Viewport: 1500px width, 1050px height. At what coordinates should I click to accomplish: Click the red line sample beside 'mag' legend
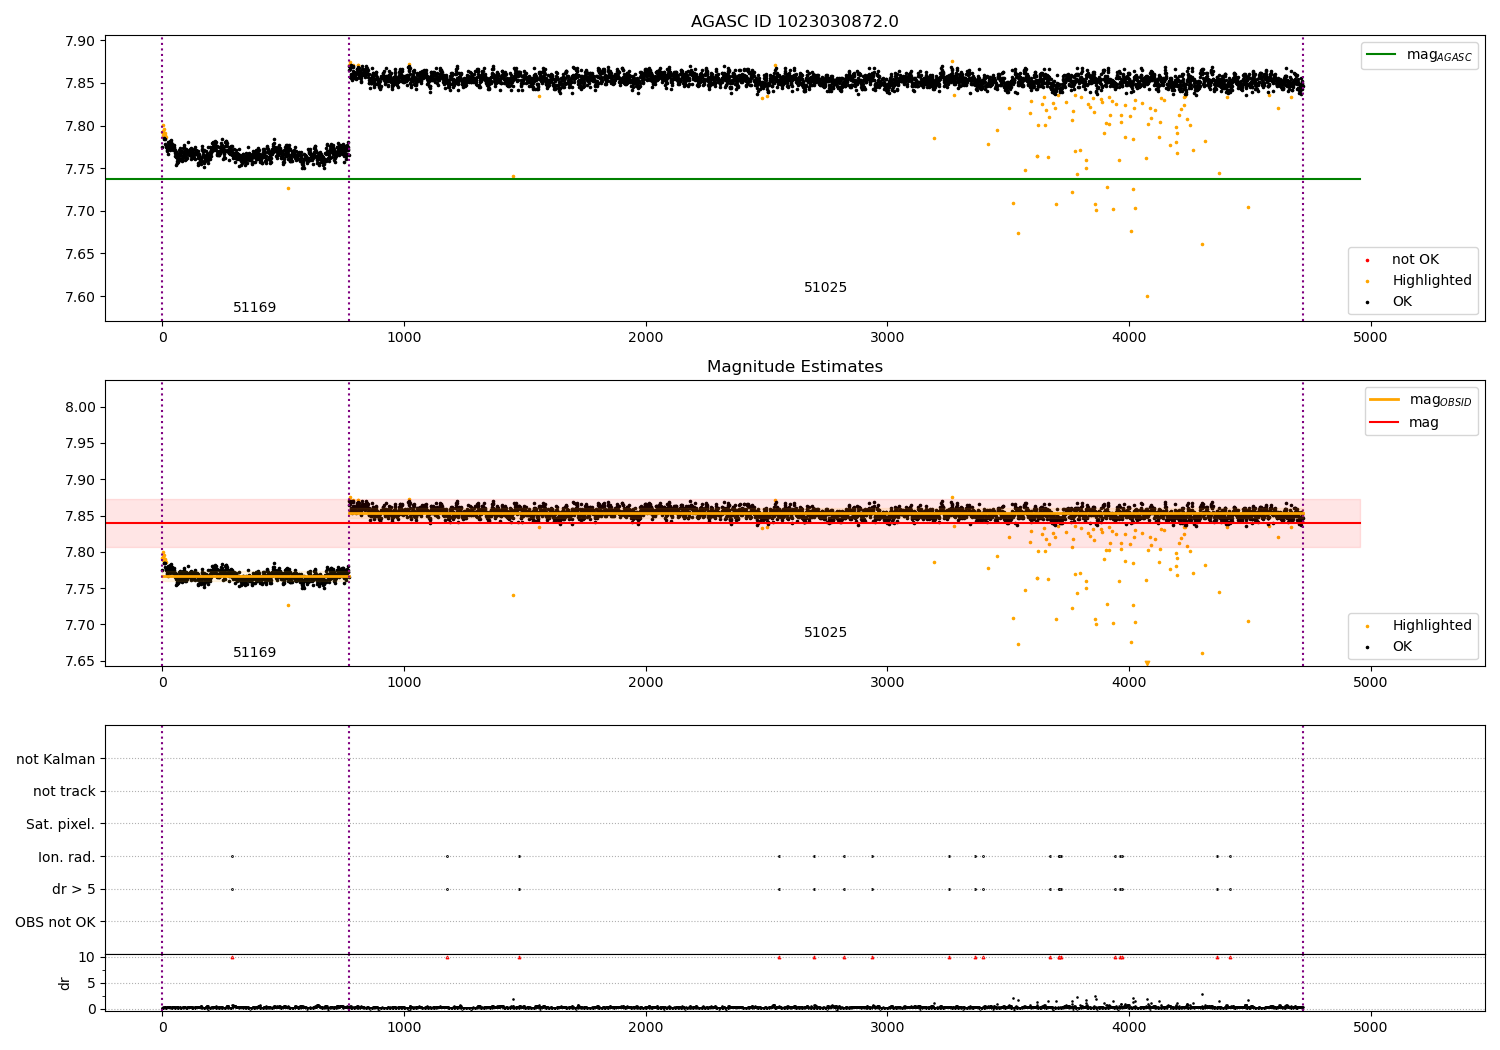click(1385, 422)
